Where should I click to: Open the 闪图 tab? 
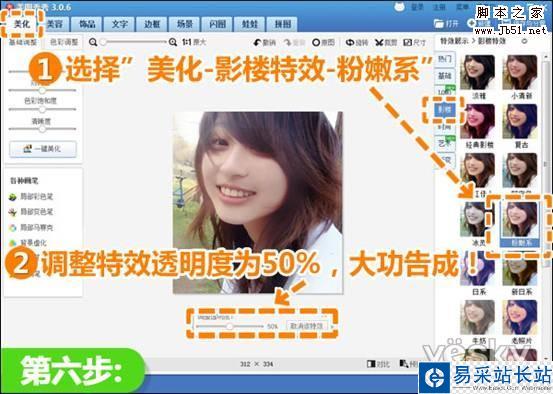click(217, 24)
